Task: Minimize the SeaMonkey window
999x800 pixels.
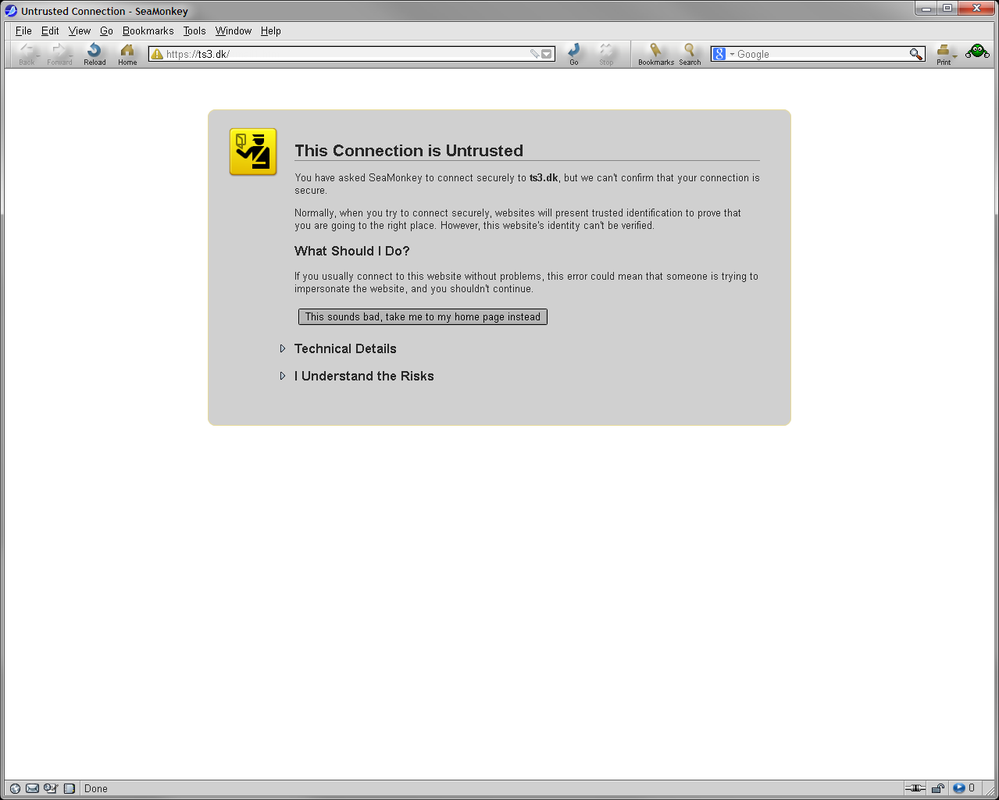Action: (x=926, y=8)
